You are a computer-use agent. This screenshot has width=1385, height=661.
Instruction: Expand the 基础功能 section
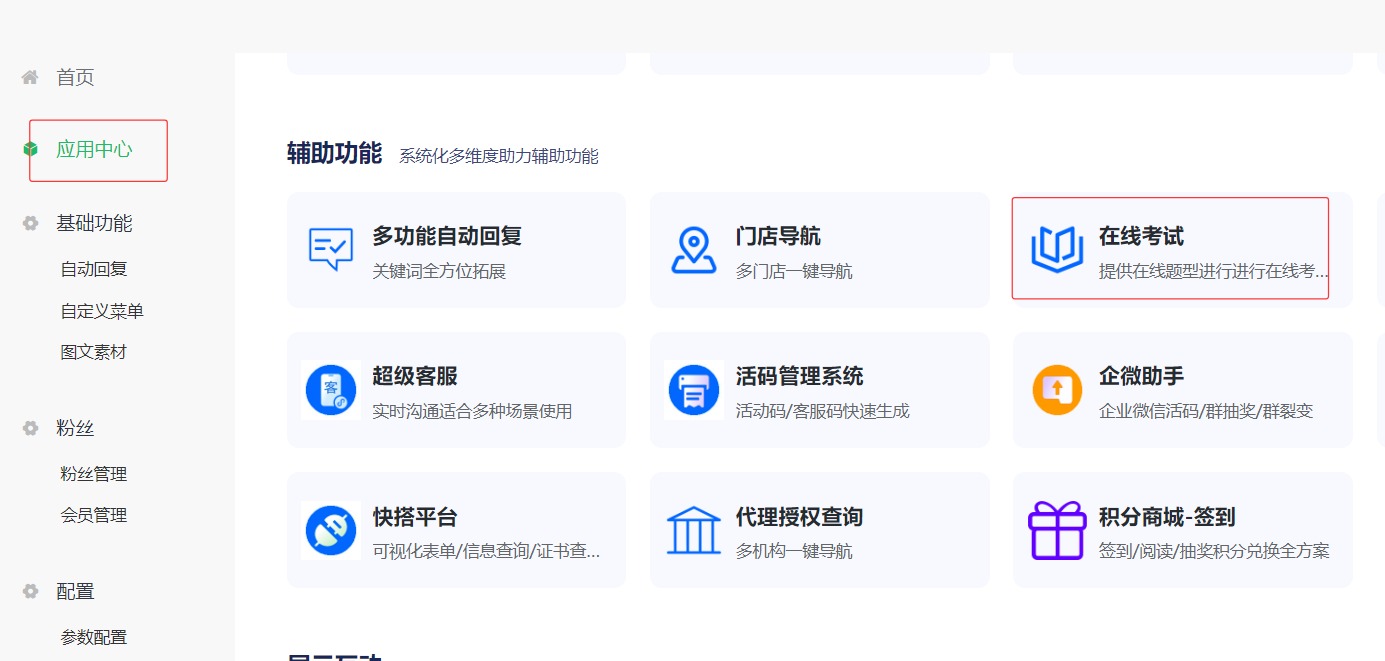(x=94, y=223)
